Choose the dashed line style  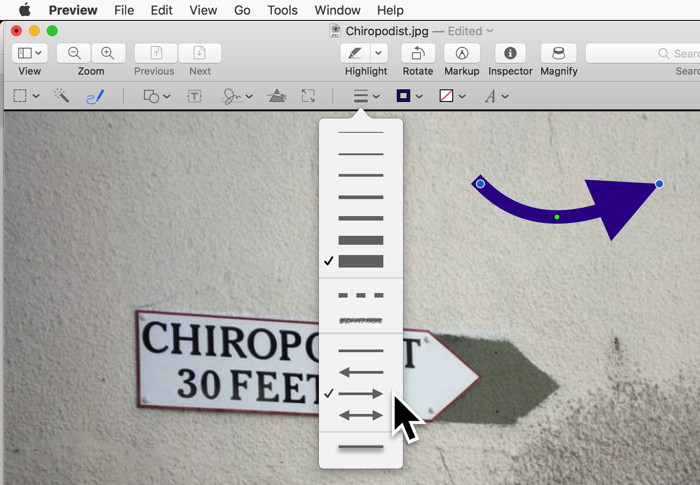point(361,295)
